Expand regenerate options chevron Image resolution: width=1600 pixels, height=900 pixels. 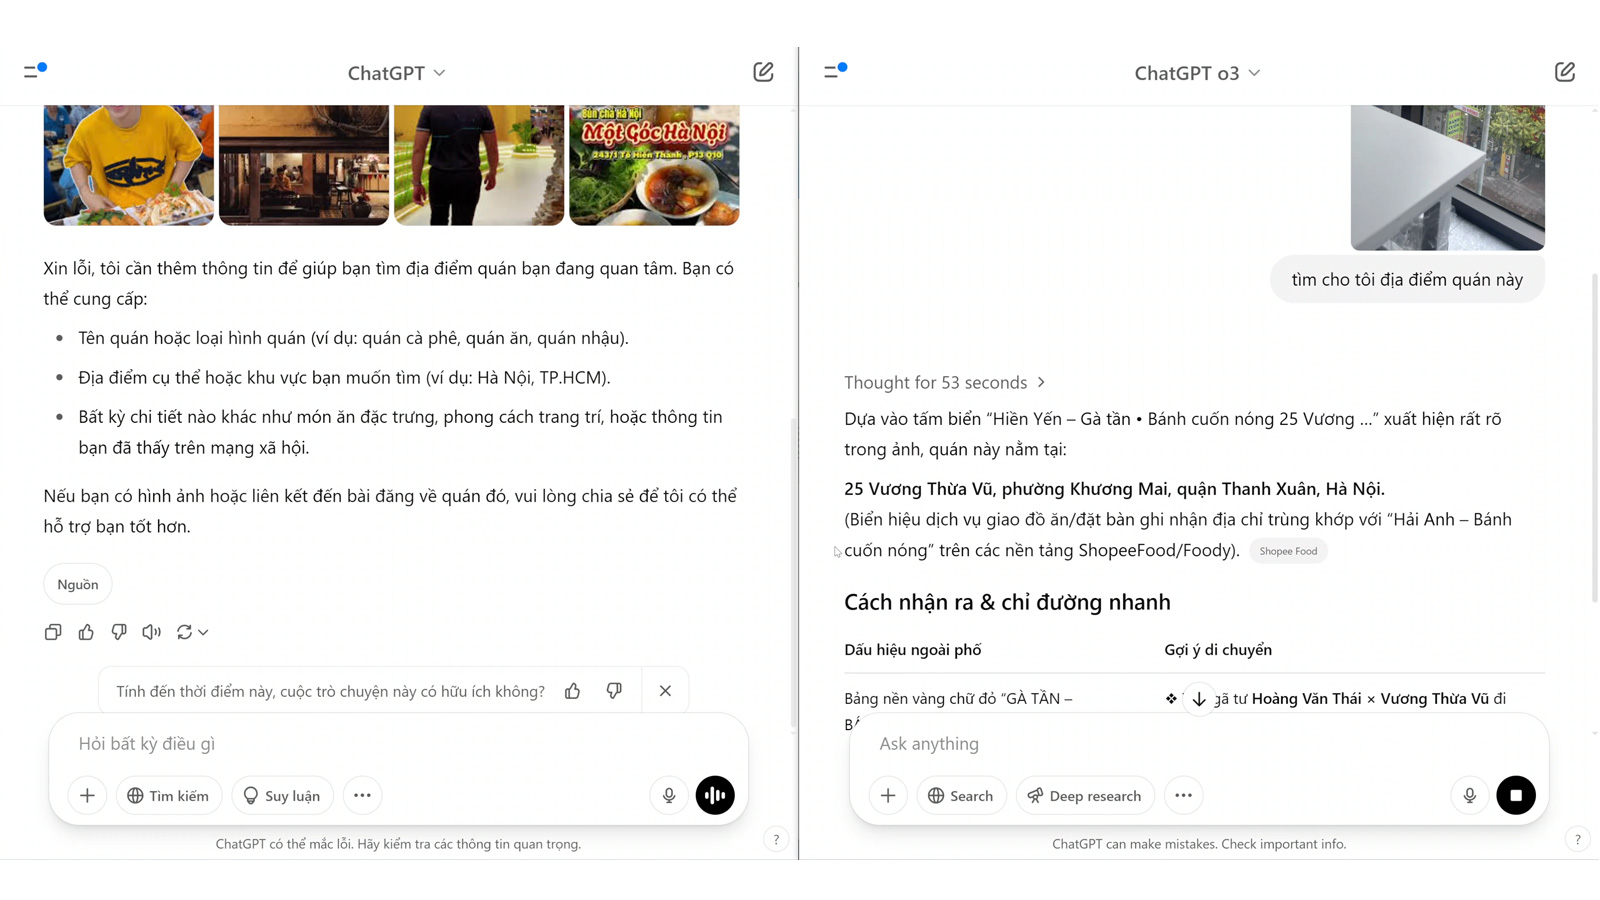pos(203,633)
